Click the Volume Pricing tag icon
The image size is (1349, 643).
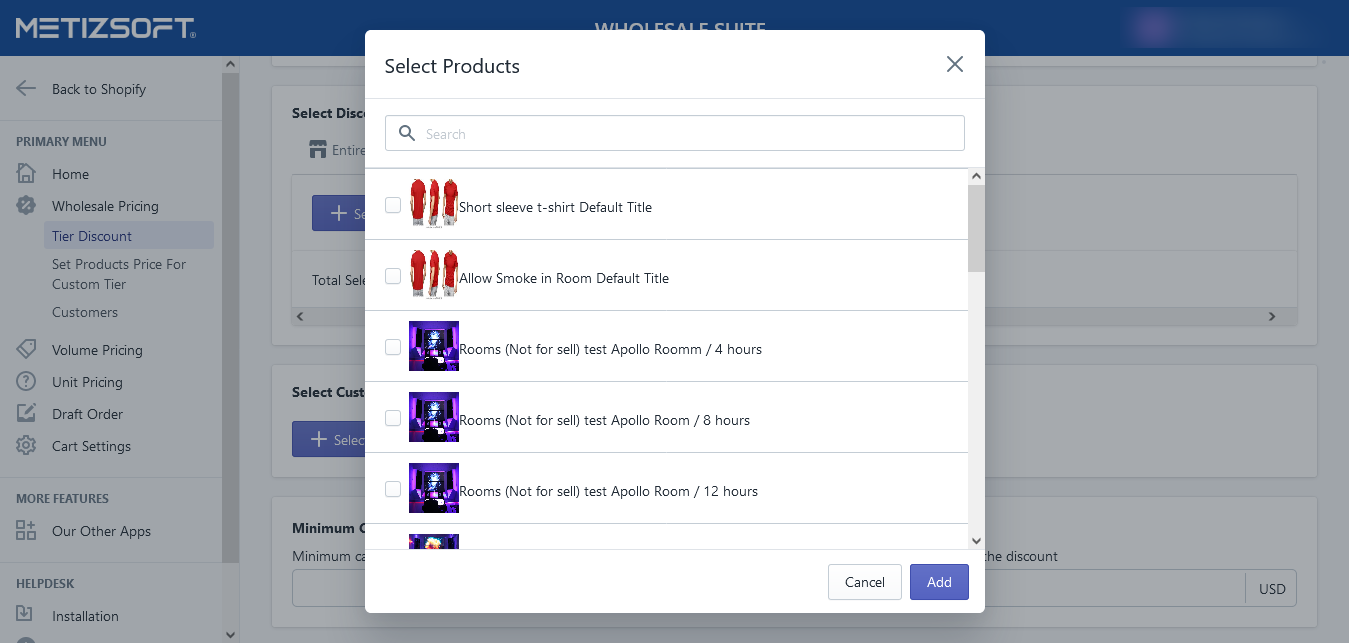[x=26, y=350]
